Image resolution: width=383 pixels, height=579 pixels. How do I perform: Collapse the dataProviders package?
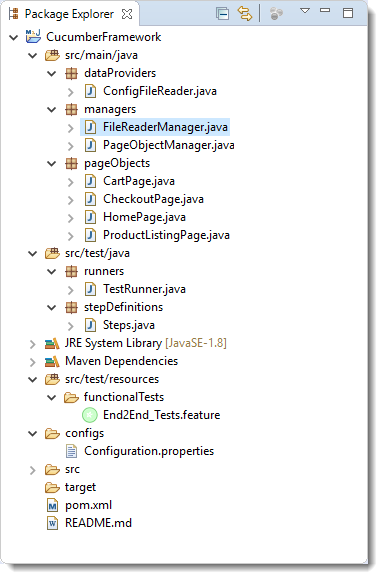[52, 73]
